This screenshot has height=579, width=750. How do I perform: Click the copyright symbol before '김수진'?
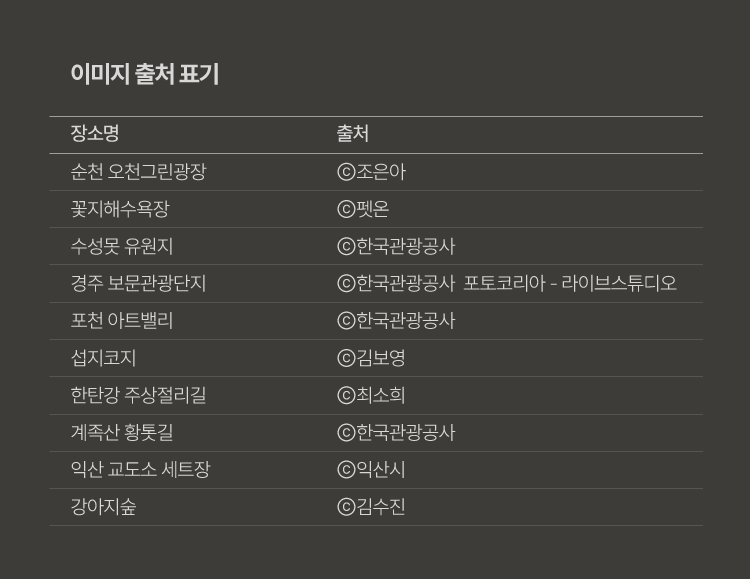point(346,507)
